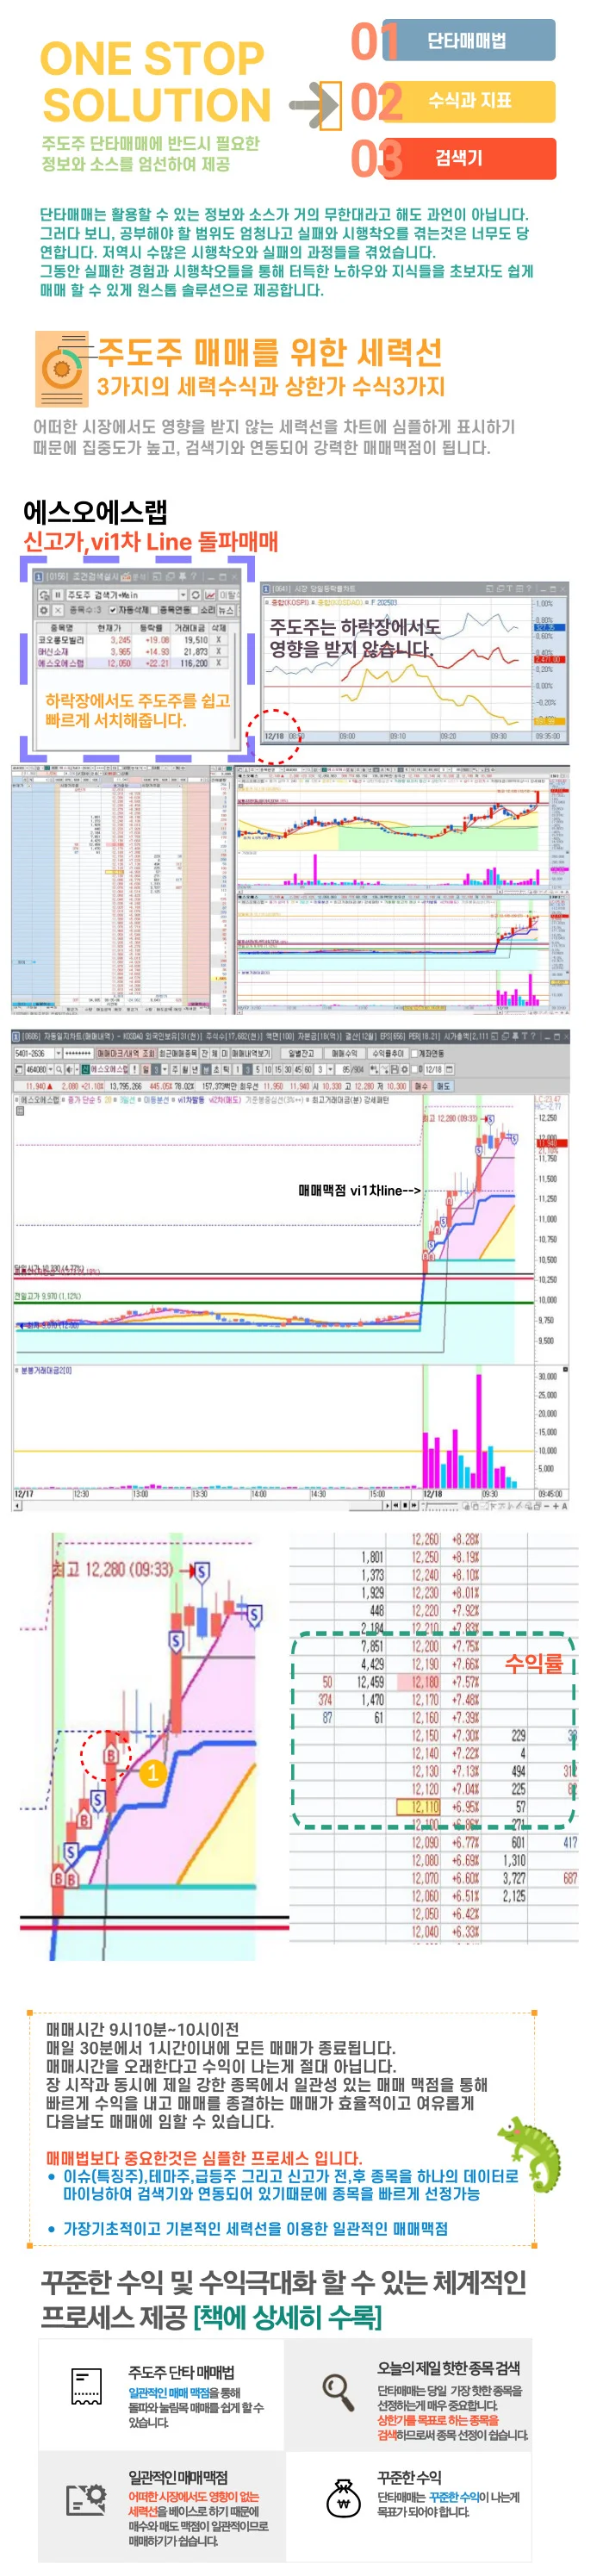
Task: Open the 주도주 검색기+Main condition dropdown
Action: pyautogui.click(x=183, y=595)
